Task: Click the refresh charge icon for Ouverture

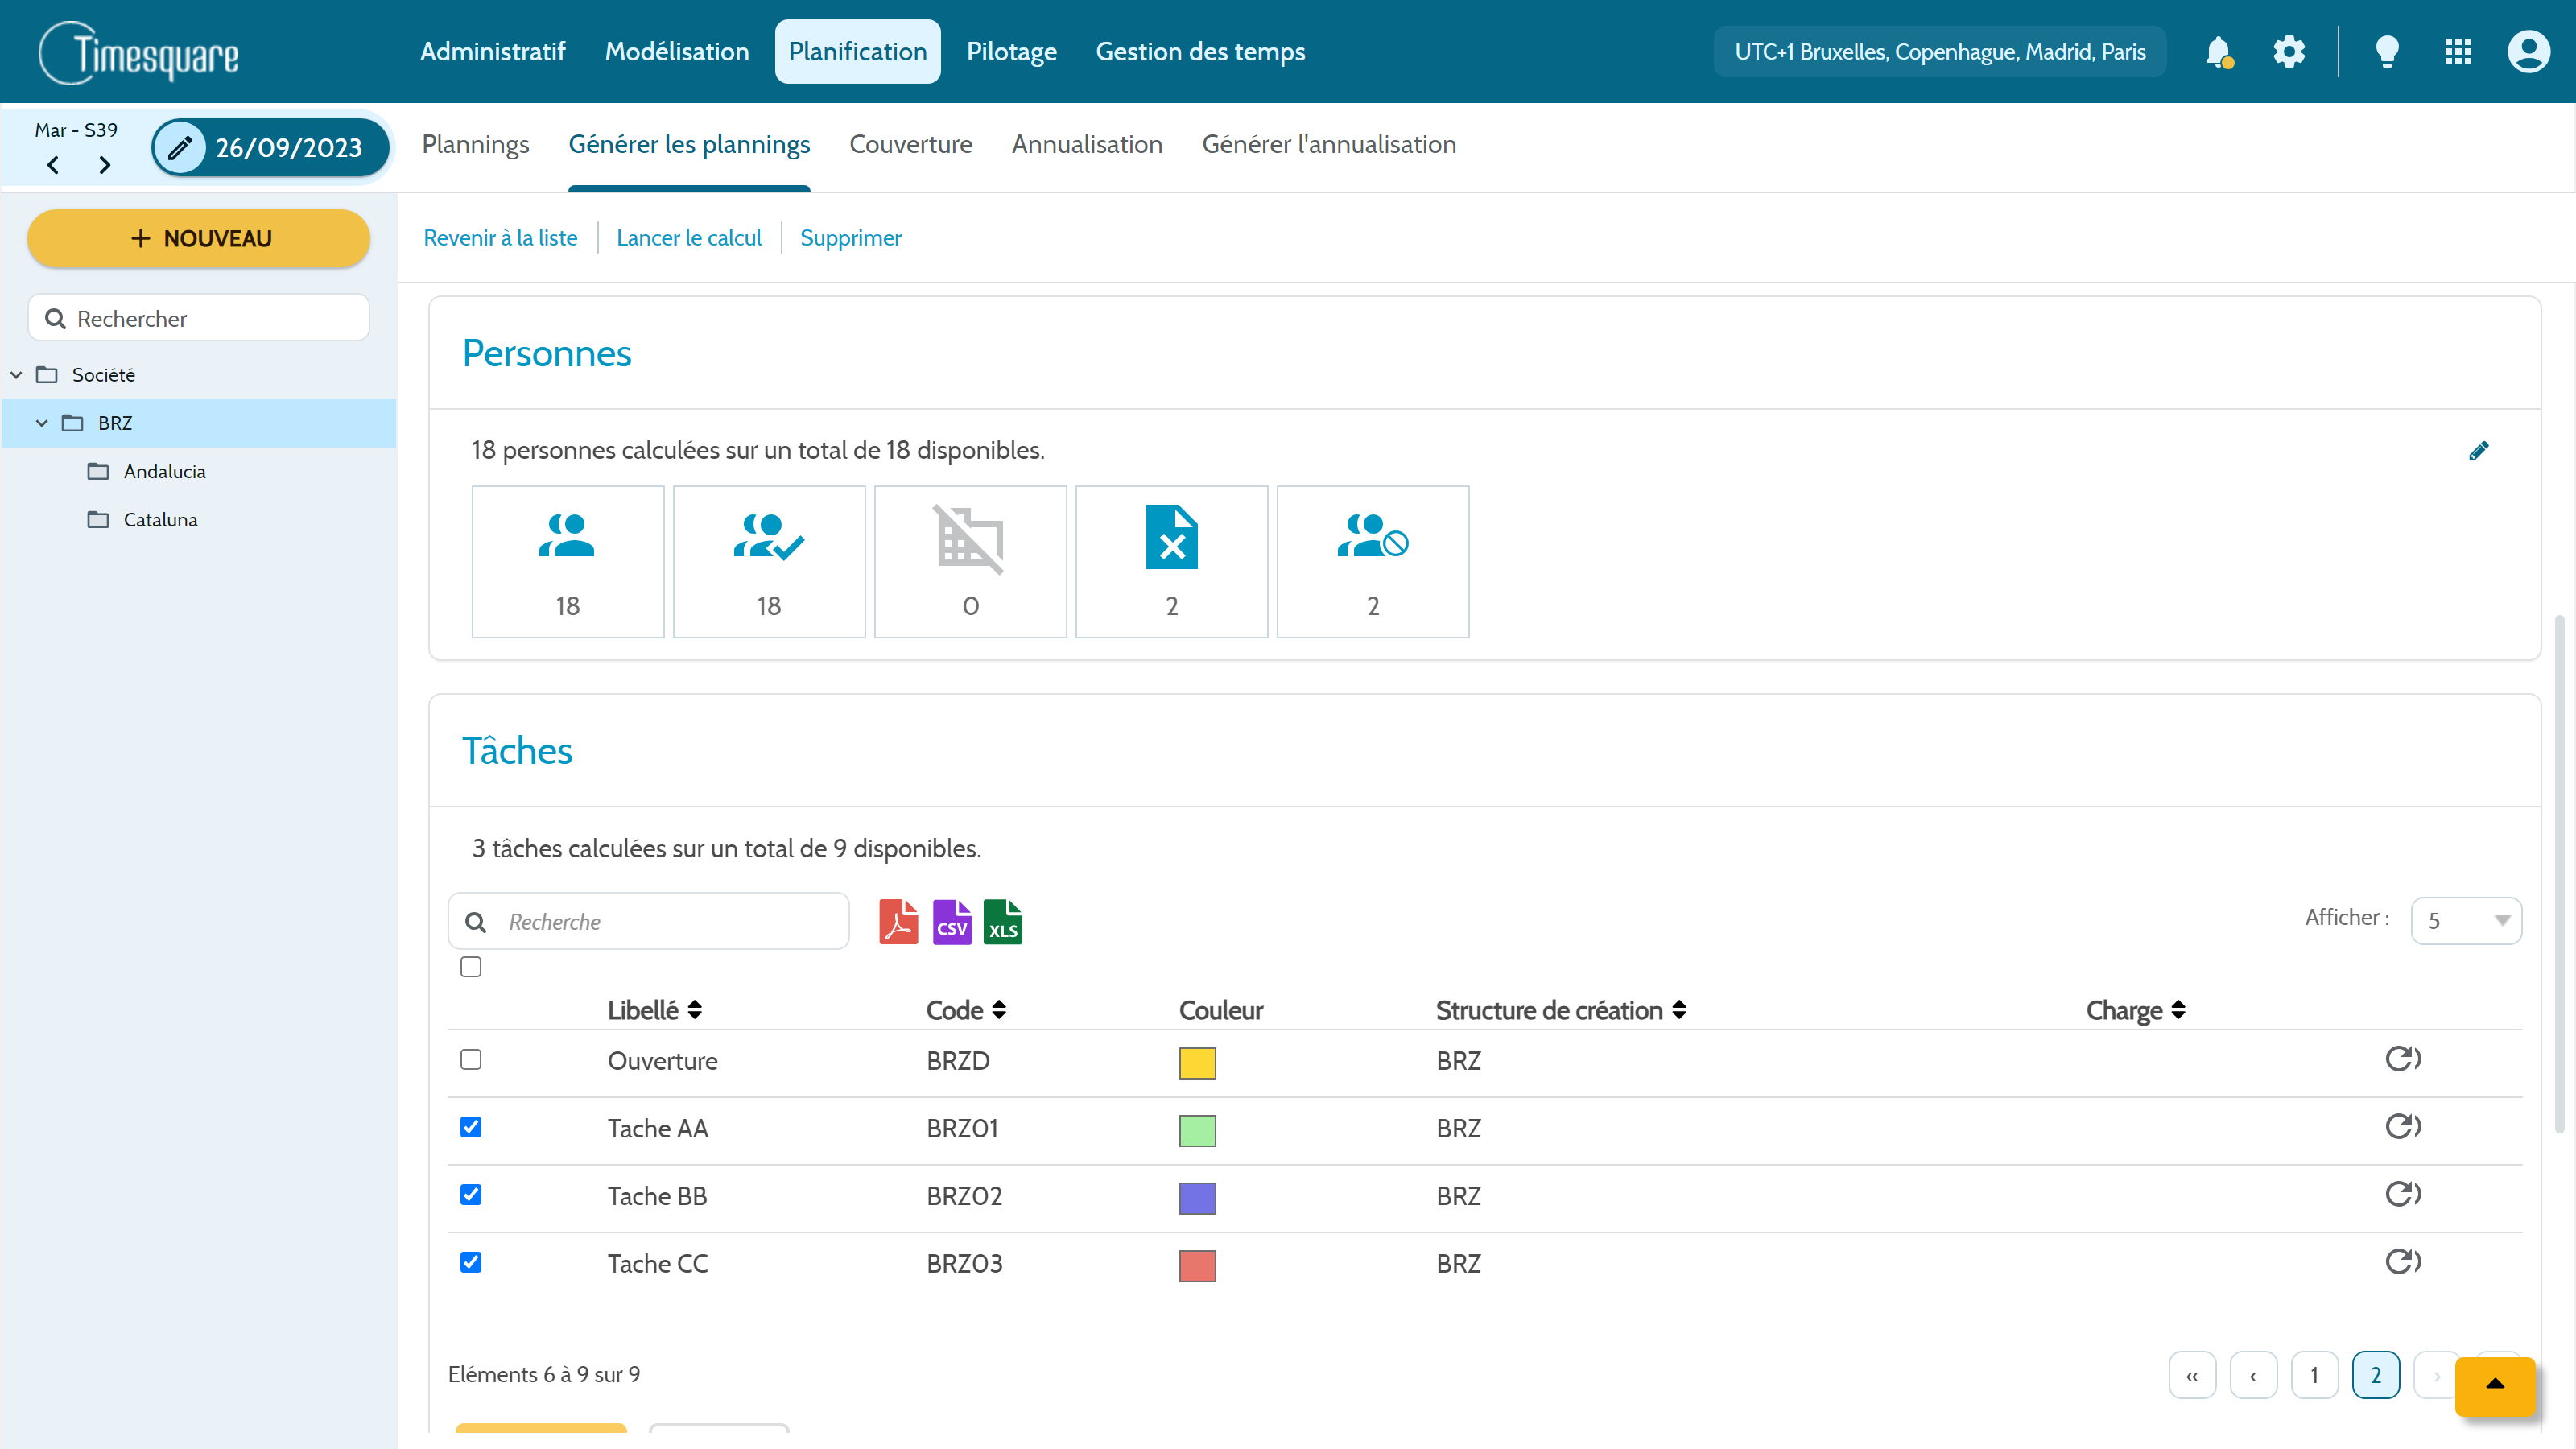Action: click(2403, 1059)
